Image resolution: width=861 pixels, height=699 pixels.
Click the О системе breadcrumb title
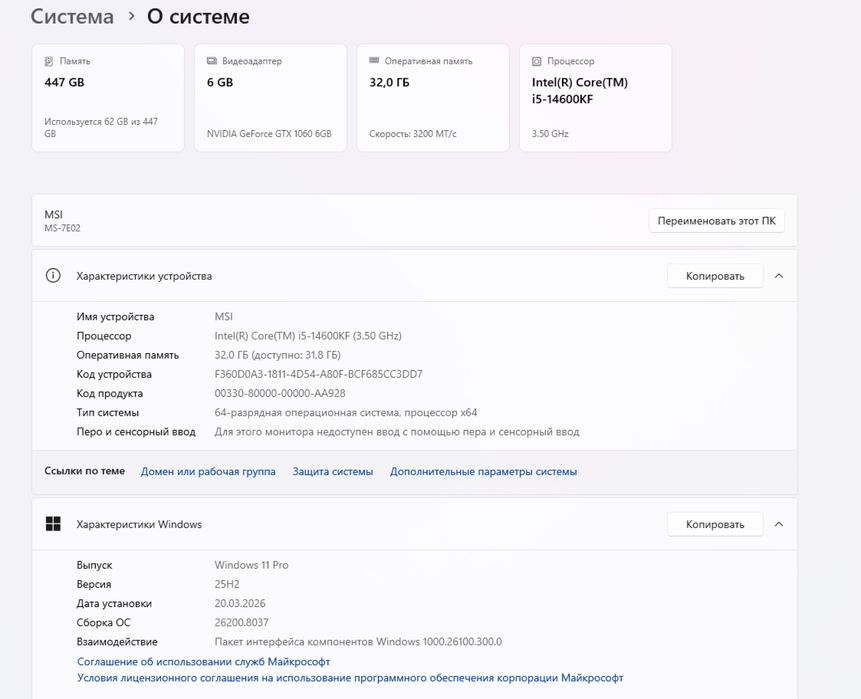coord(198,16)
